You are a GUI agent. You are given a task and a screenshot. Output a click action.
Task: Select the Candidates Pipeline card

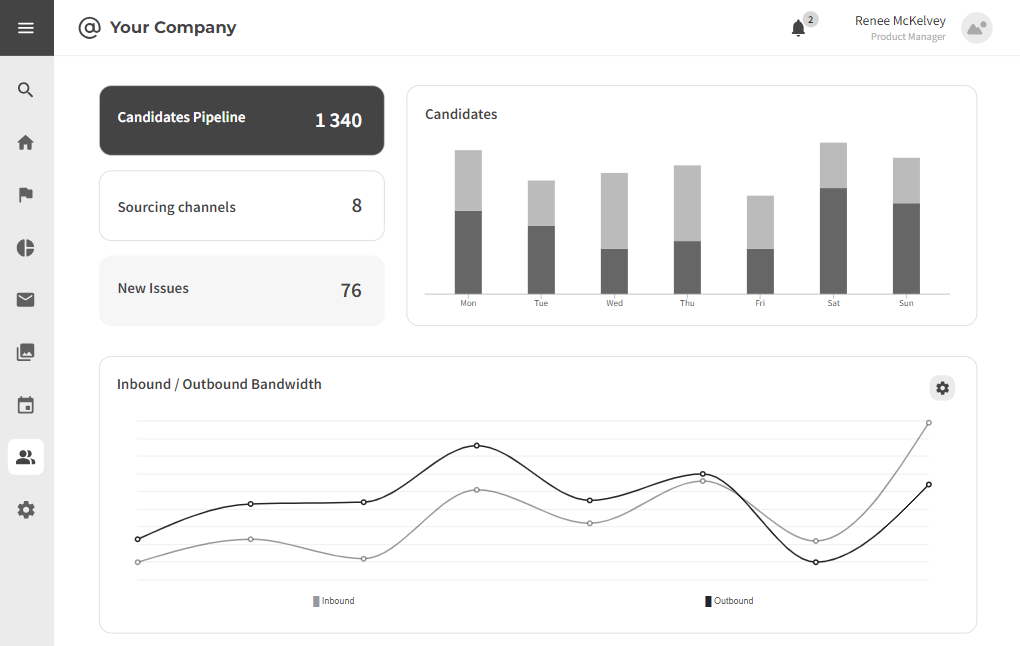tap(241, 120)
